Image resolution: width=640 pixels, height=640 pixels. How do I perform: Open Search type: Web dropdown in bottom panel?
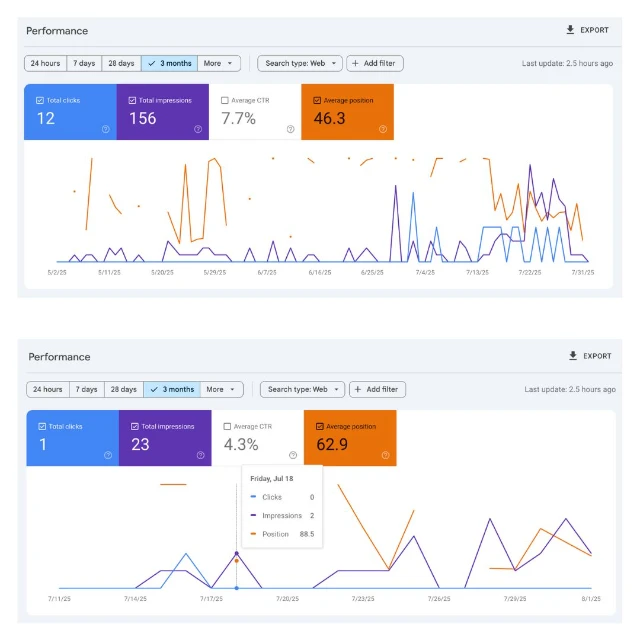click(302, 389)
